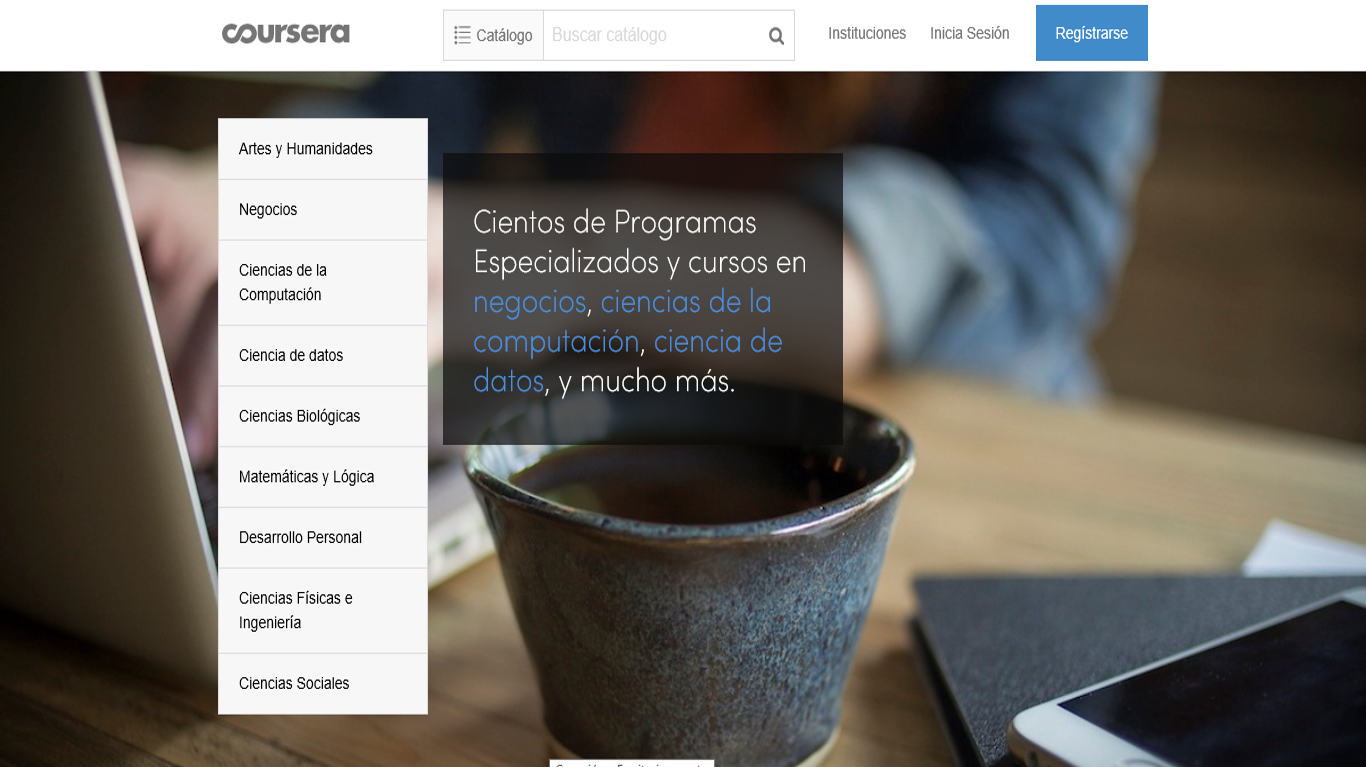Click blue ciencias de la computación banner link
Screen dimensions: 1366x767
pos(685,302)
